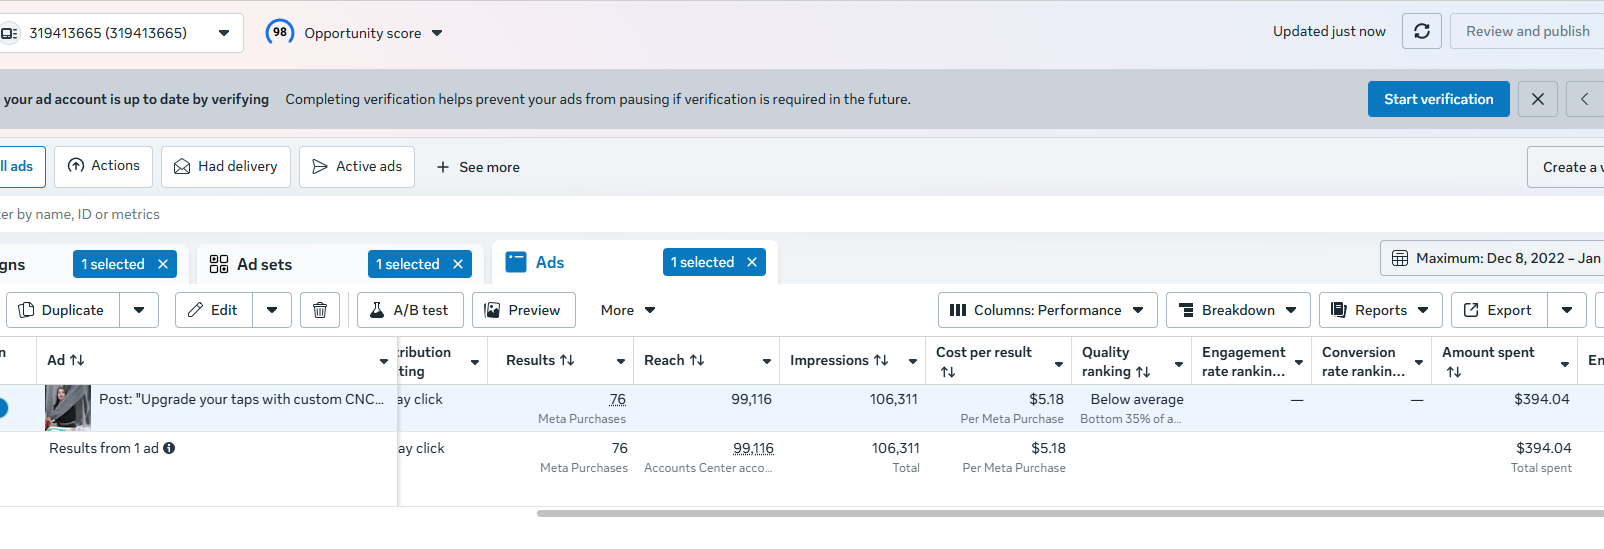This screenshot has height=549, width=1604.
Task: Sort the Reach column
Action: [674, 360]
